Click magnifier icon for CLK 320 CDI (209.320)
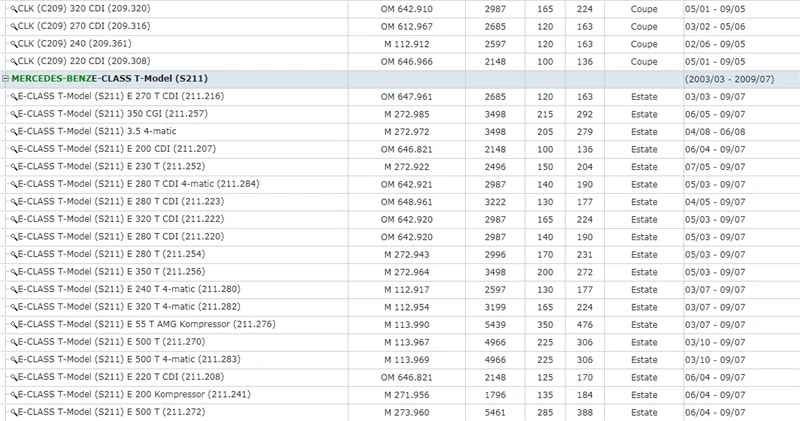 (x=14, y=9)
